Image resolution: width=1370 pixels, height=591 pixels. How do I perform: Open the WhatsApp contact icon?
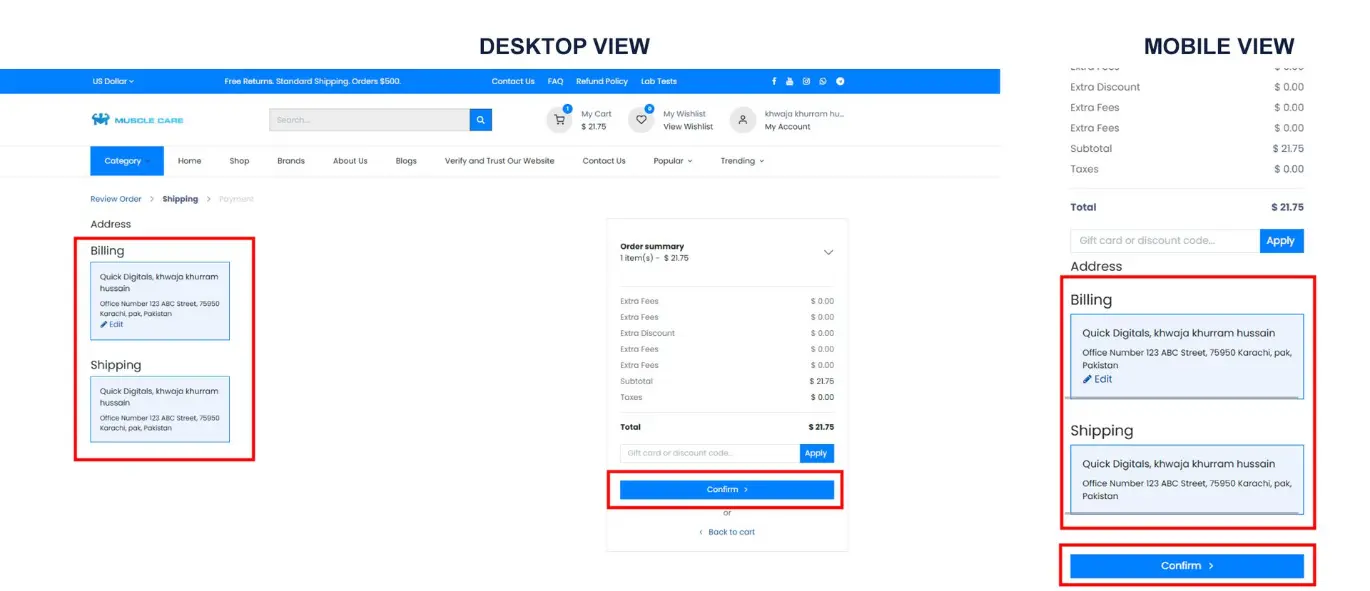(x=823, y=81)
